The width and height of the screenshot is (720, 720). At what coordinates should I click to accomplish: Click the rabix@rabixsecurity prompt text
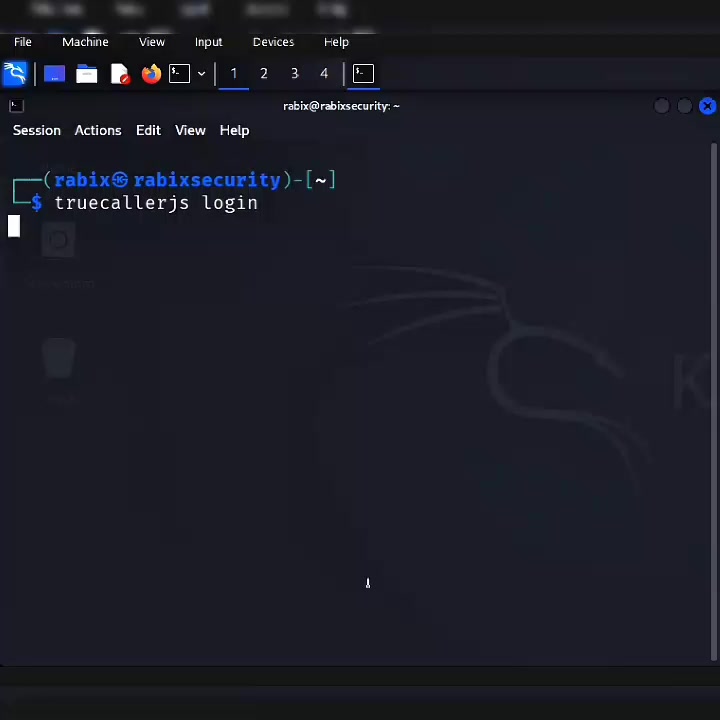click(x=168, y=180)
